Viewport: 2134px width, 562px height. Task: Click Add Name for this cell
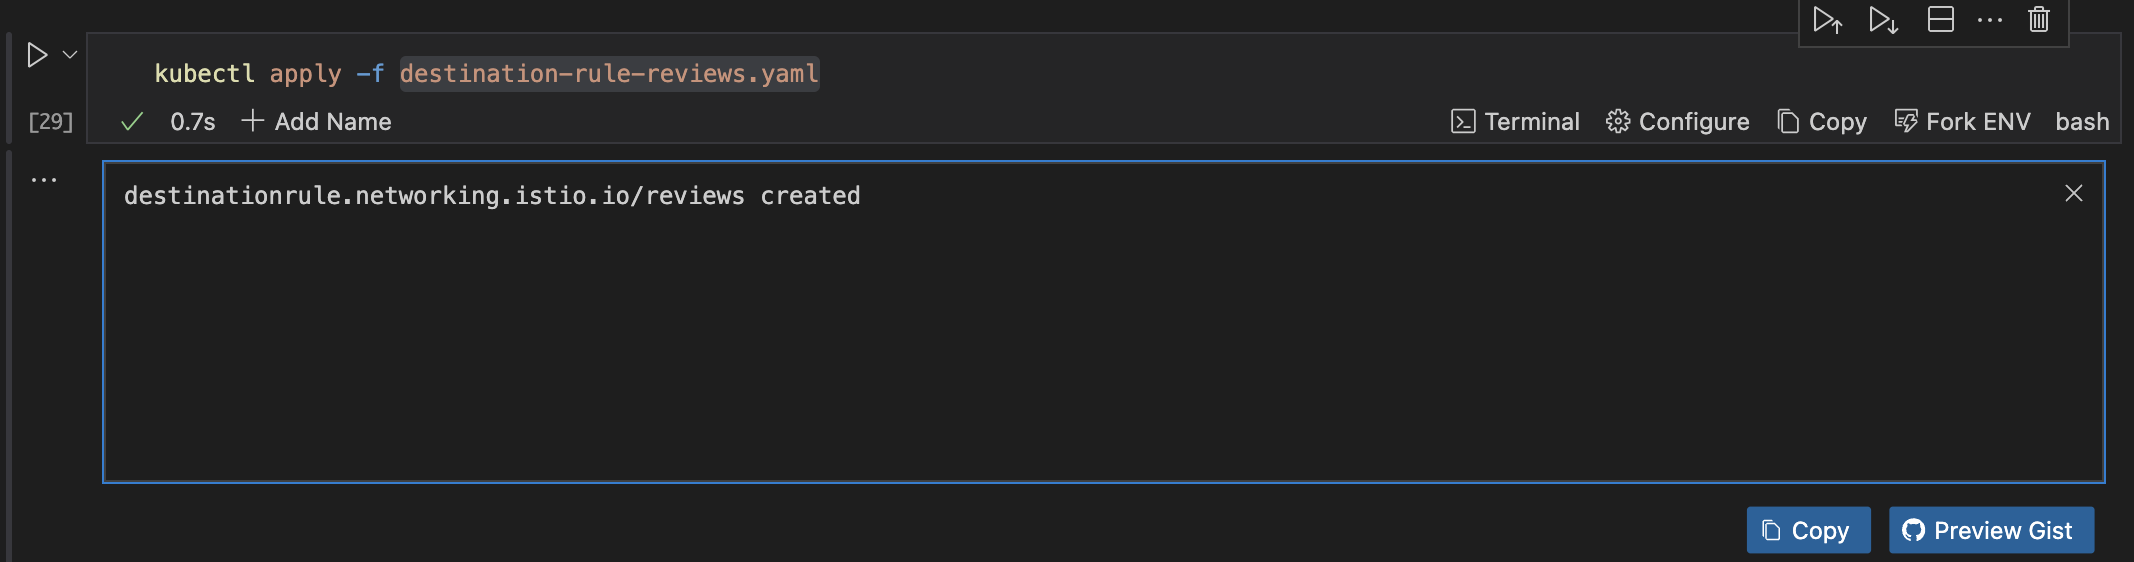[x=317, y=122]
